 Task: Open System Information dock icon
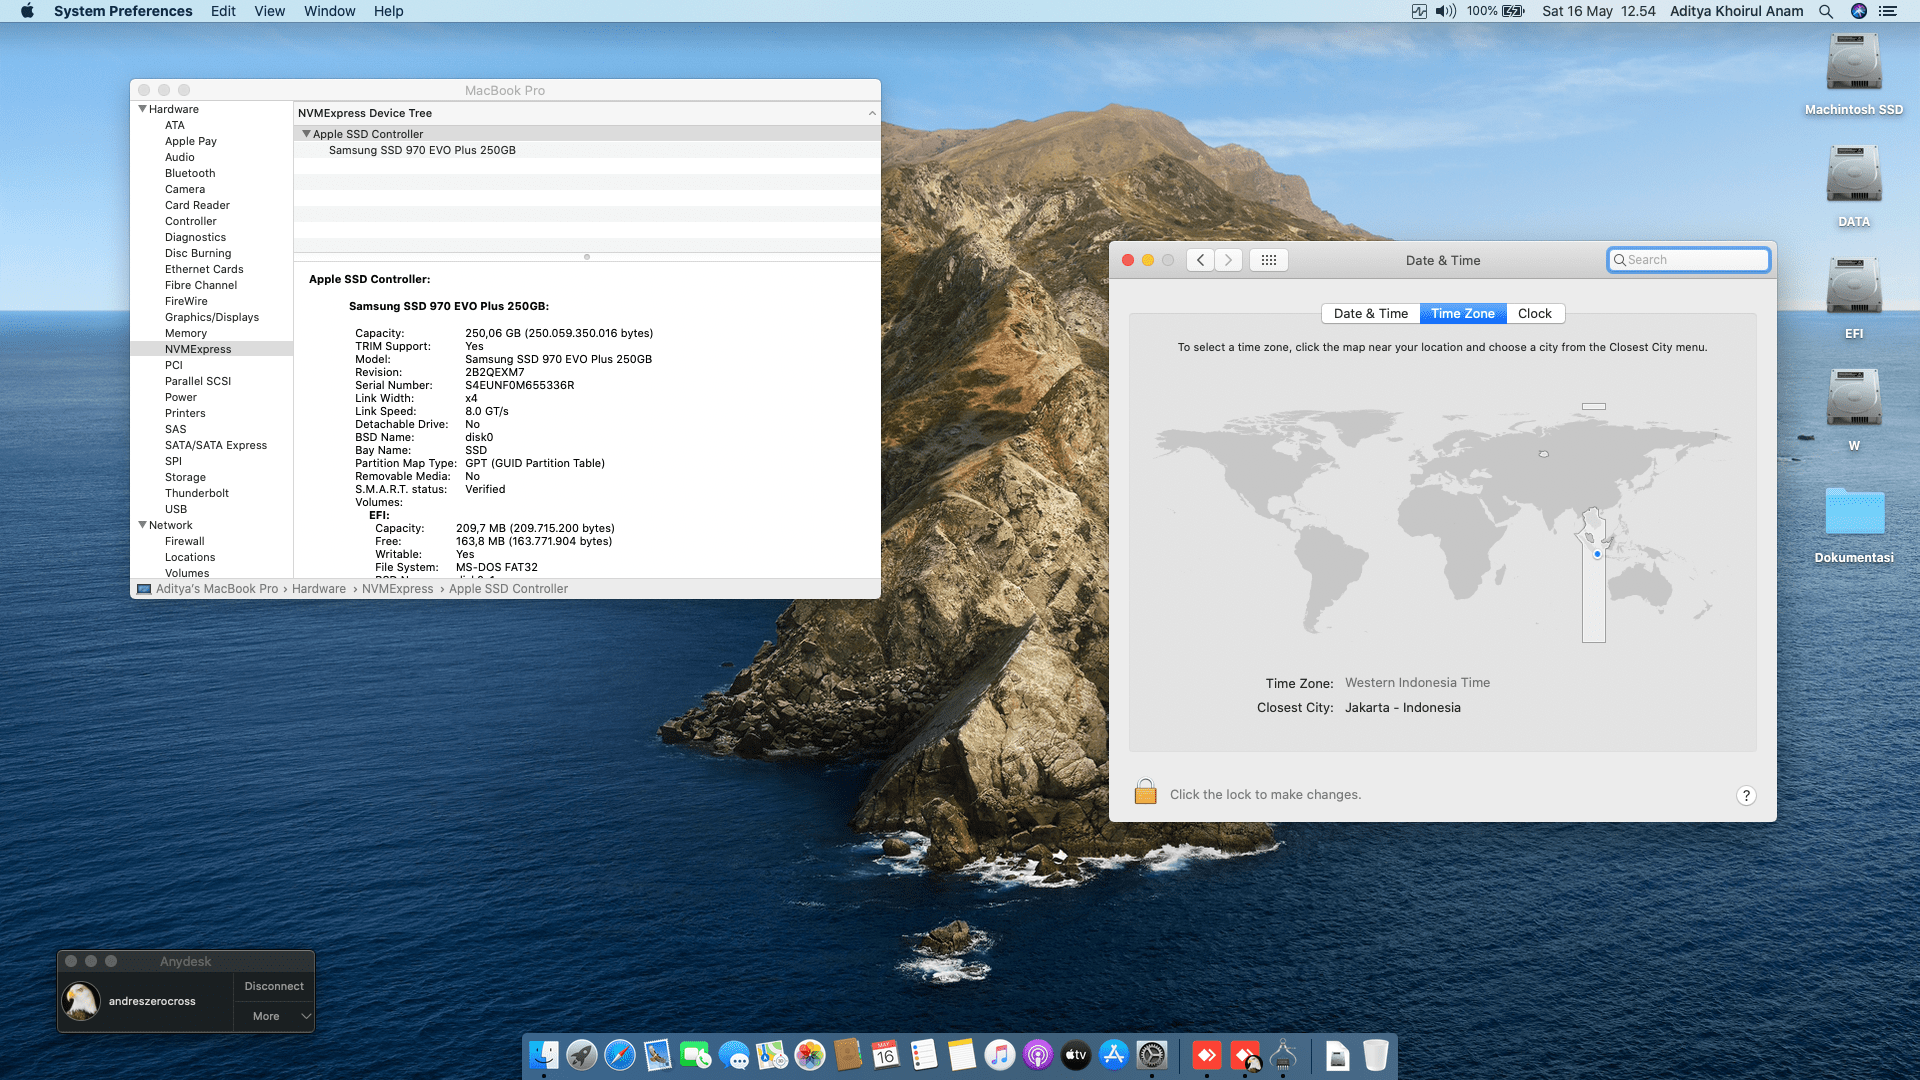pos(1283,1055)
